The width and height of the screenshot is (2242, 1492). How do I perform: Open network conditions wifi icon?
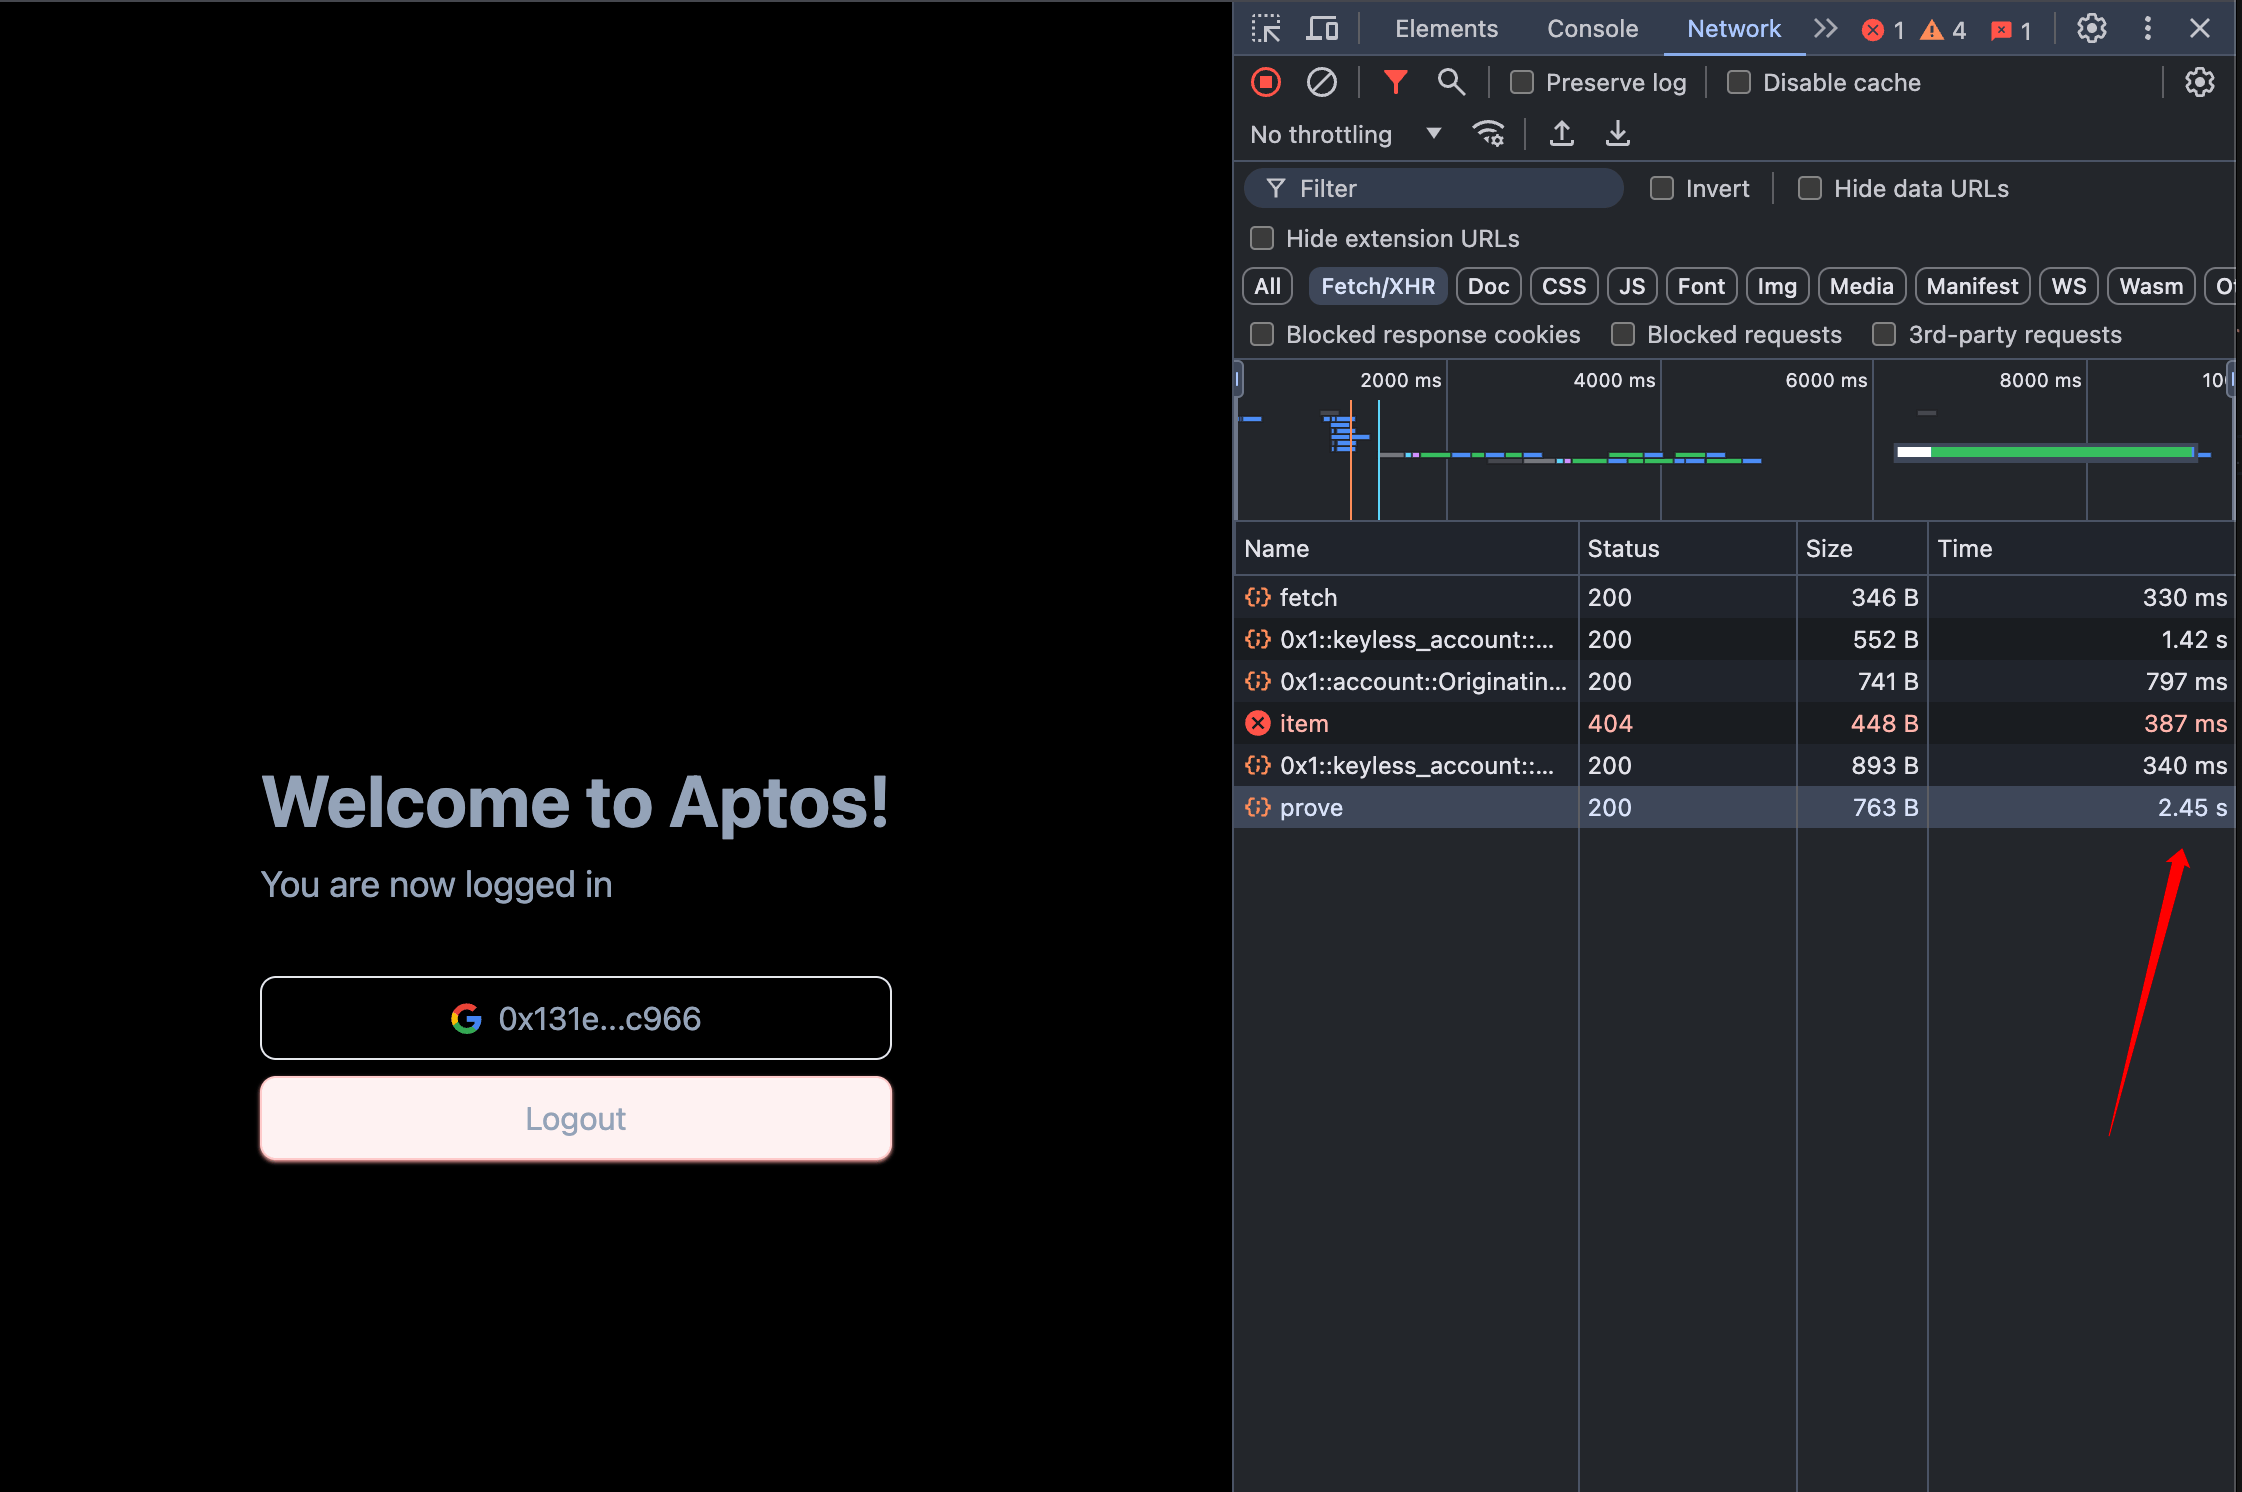[x=1488, y=134]
